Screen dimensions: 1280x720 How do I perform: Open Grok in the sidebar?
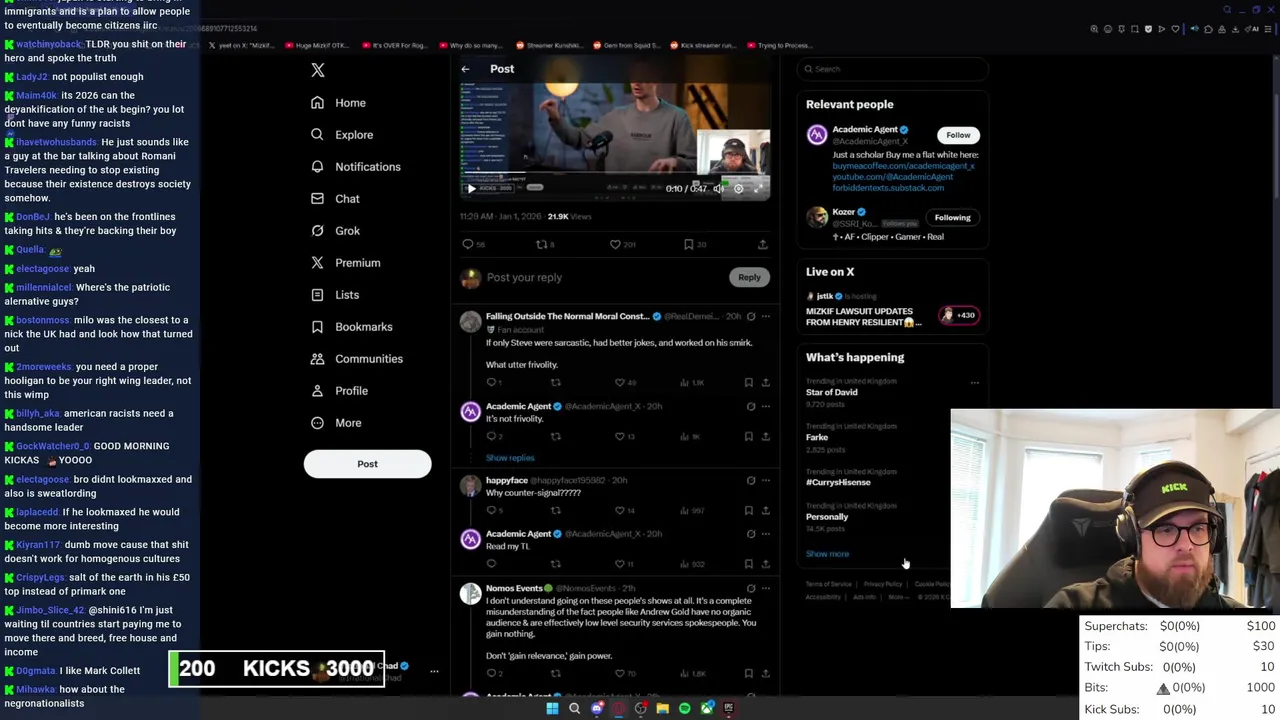pos(335,231)
